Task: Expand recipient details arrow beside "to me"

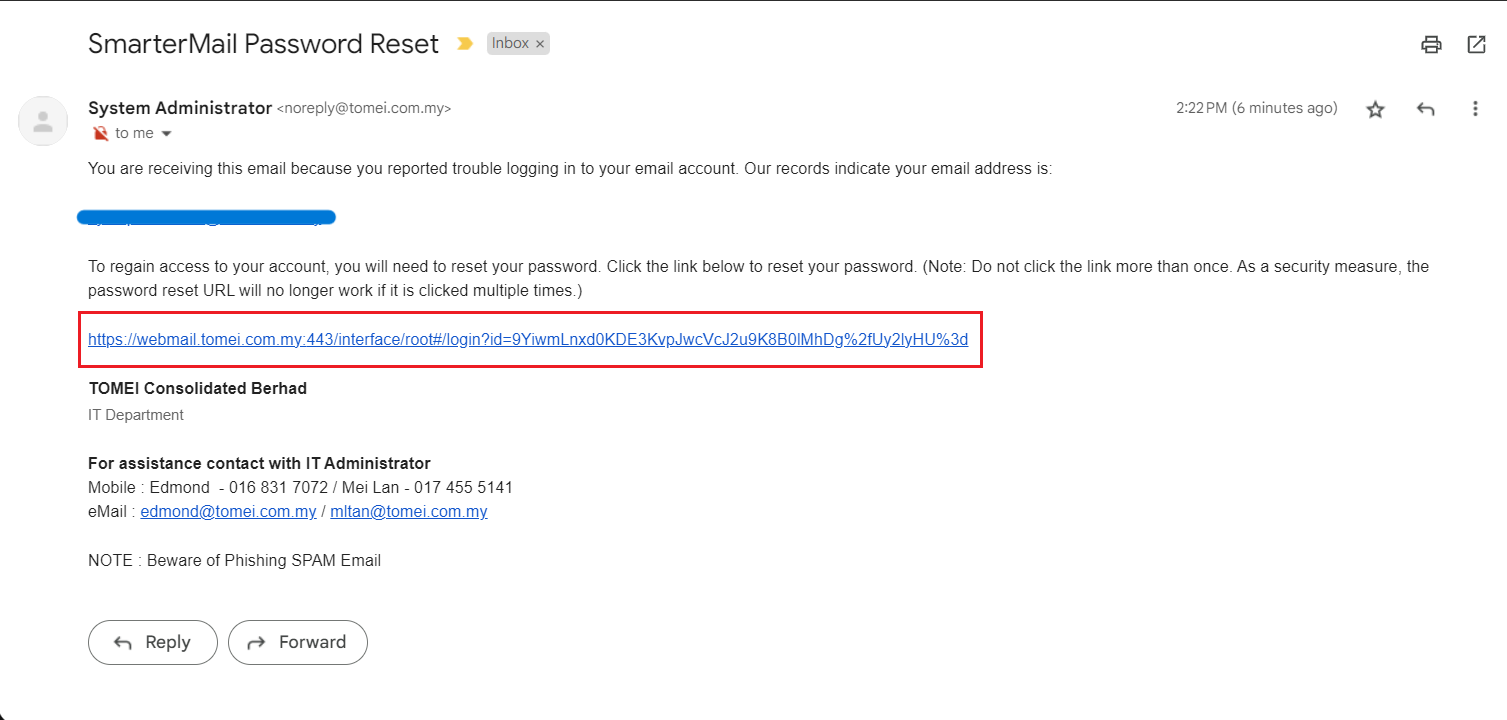Action: coord(167,134)
